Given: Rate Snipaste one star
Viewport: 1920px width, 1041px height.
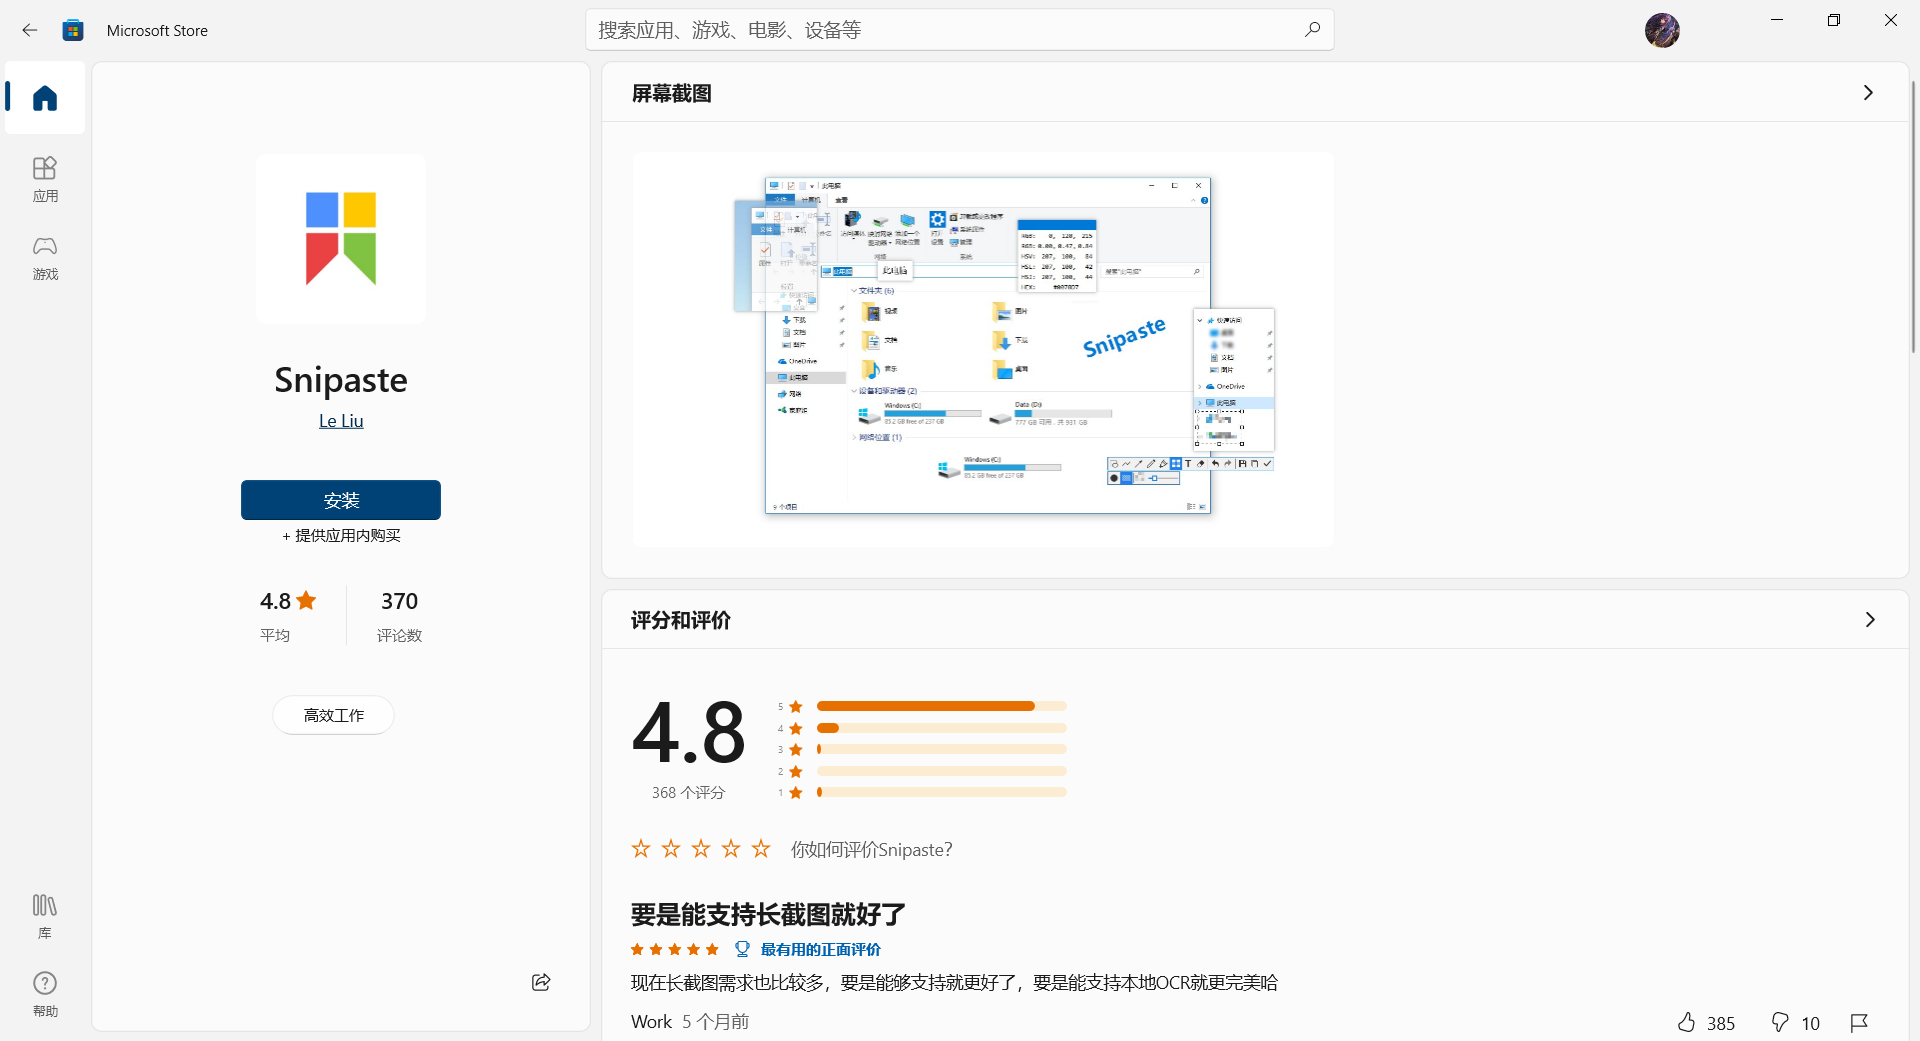Looking at the screenshot, I should point(641,849).
